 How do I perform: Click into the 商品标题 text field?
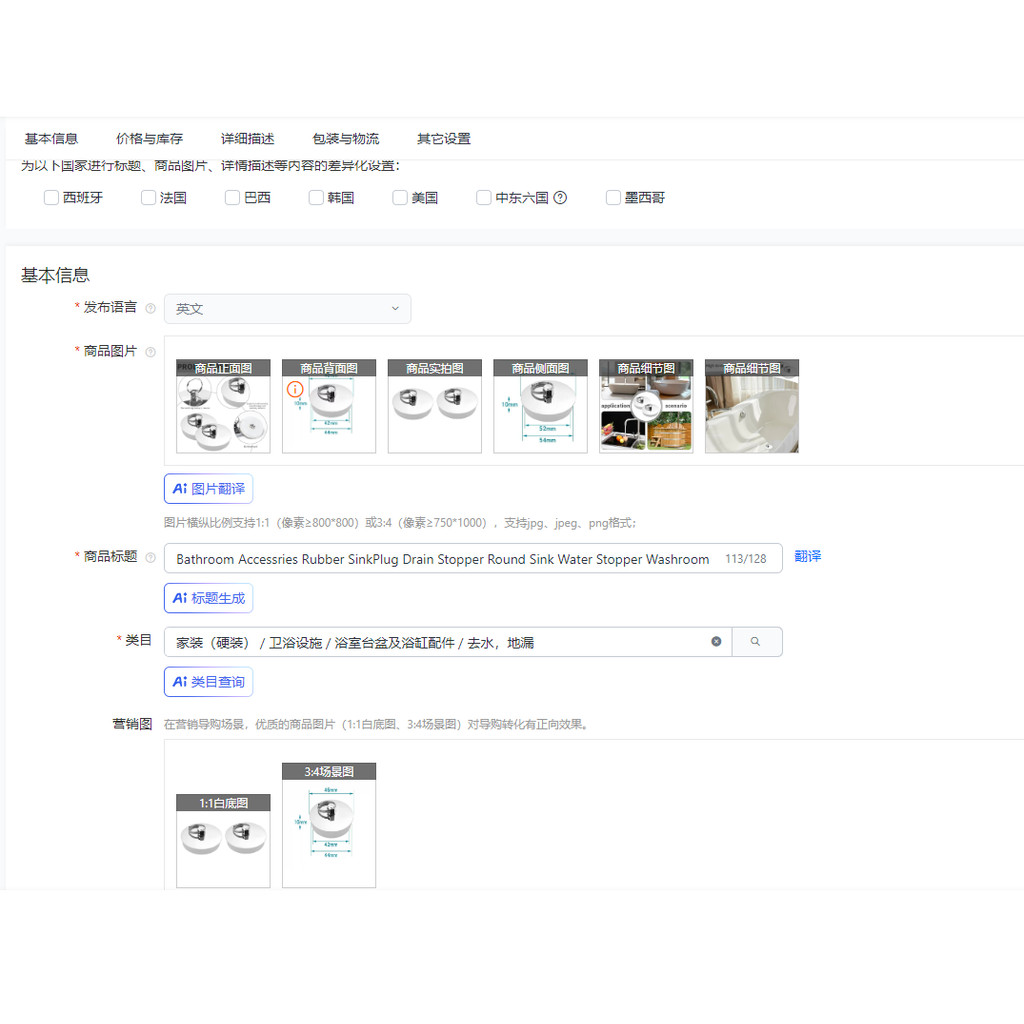pyautogui.click(x=440, y=559)
